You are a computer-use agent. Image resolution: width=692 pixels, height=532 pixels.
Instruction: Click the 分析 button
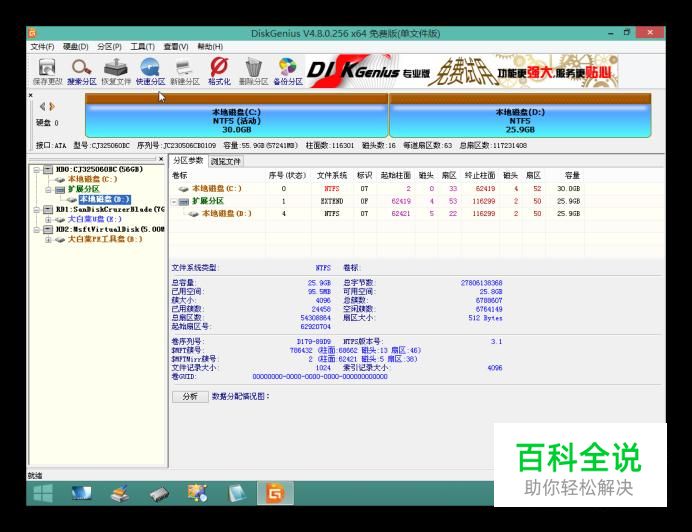(x=190, y=396)
